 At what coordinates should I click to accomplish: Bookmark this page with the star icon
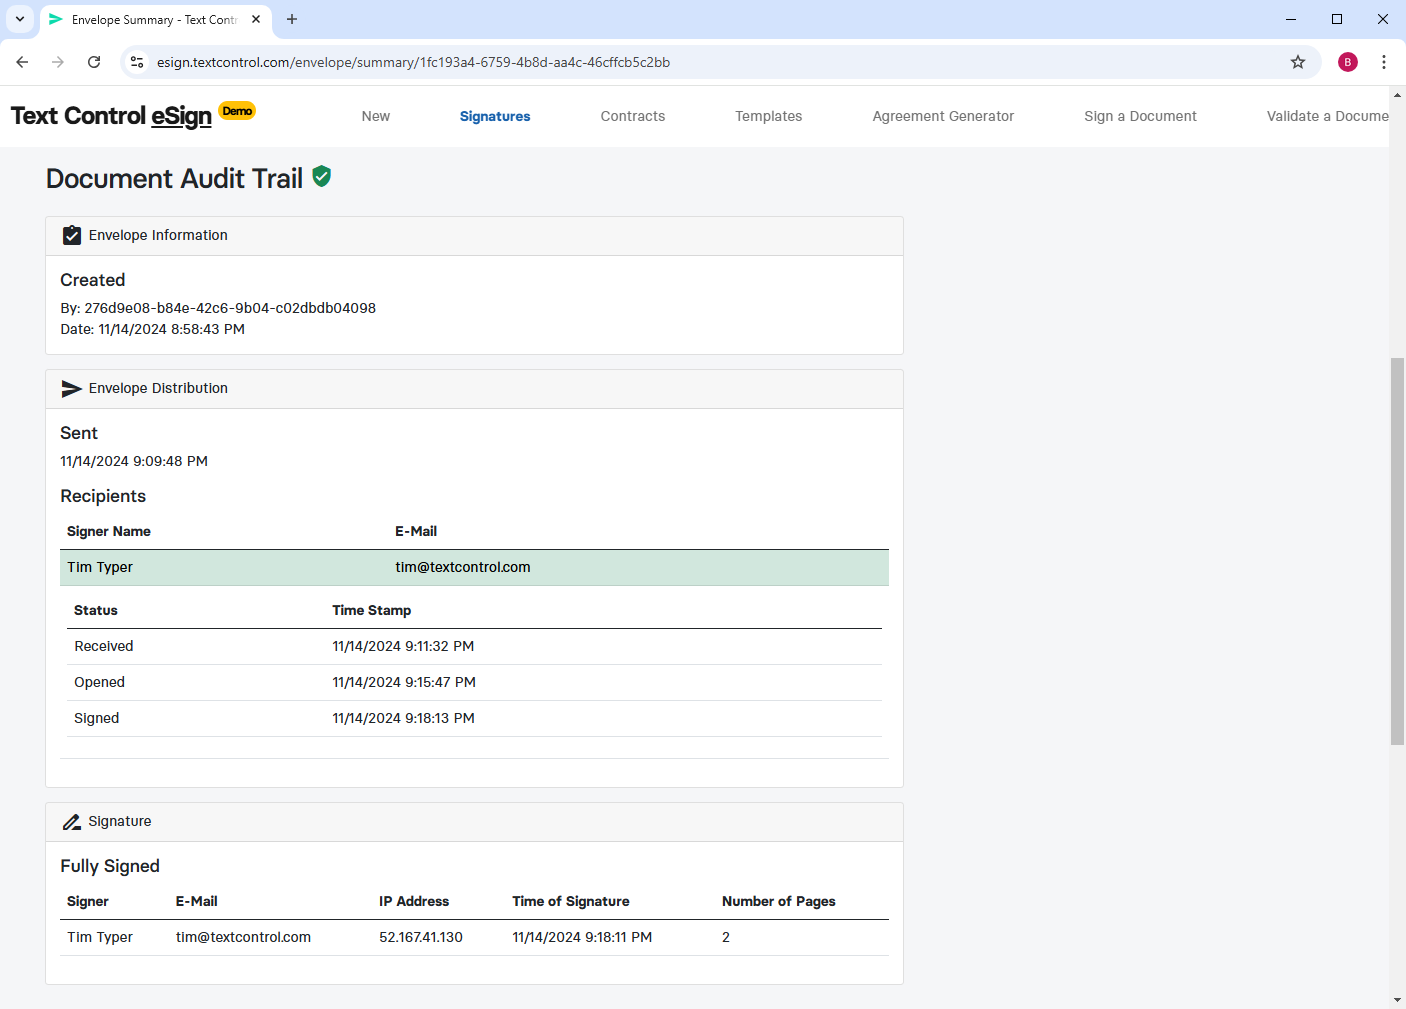pyautogui.click(x=1298, y=62)
